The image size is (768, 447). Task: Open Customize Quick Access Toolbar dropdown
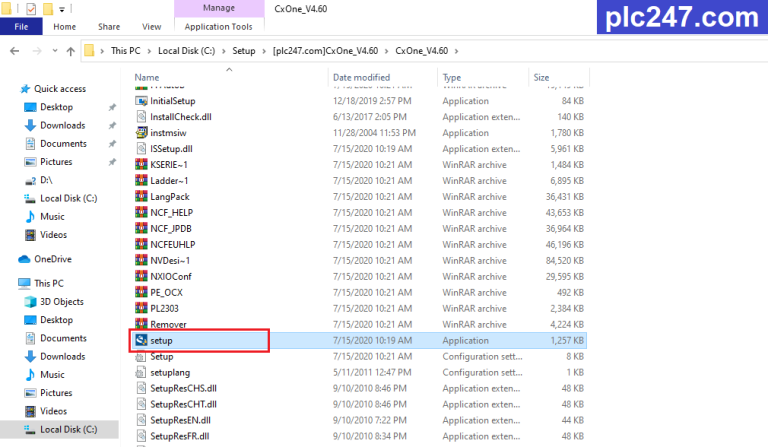coord(62,9)
